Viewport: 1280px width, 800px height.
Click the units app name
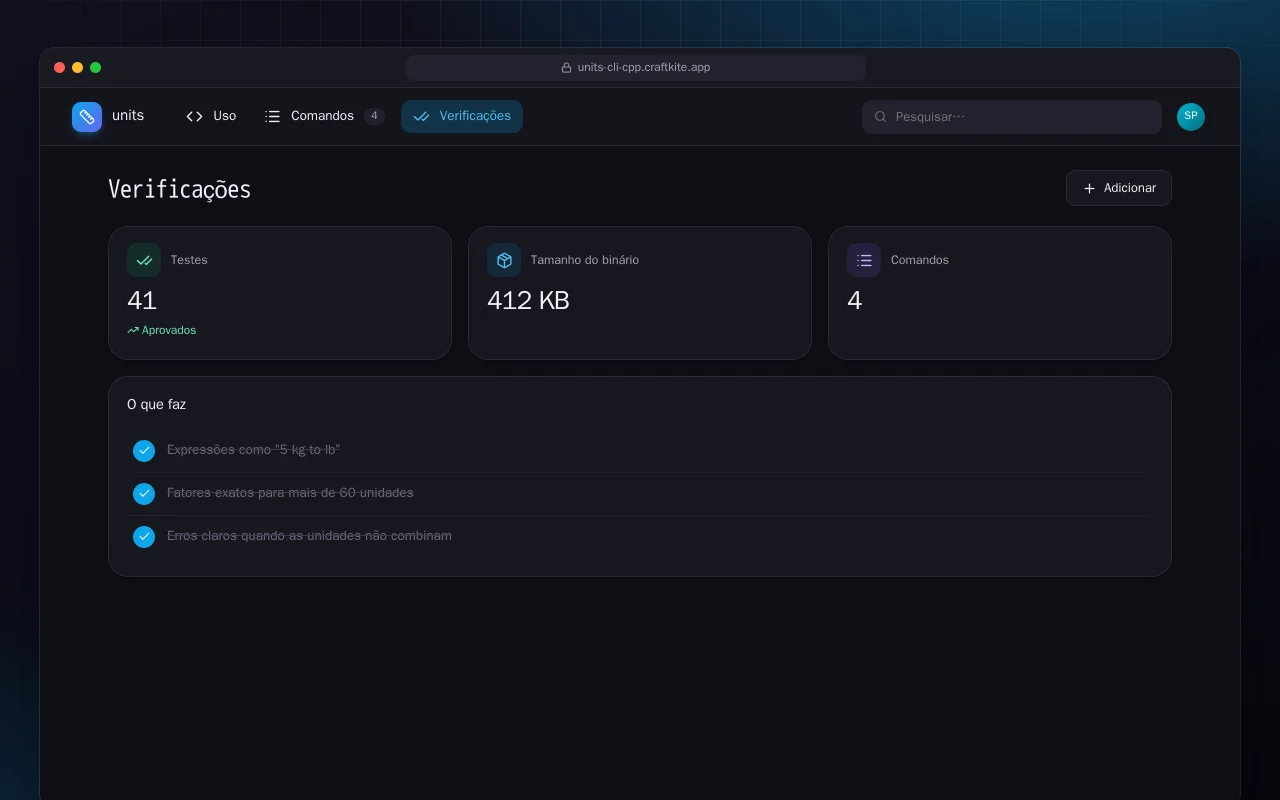point(128,116)
